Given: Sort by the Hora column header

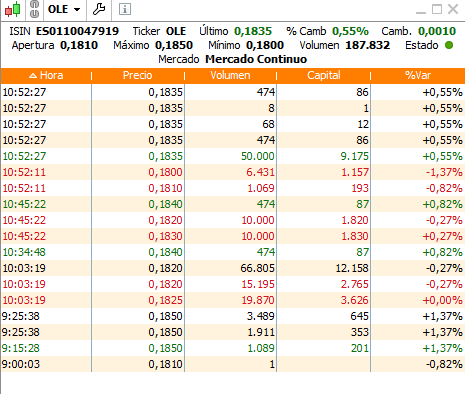Looking at the screenshot, I should (x=46, y=75).
